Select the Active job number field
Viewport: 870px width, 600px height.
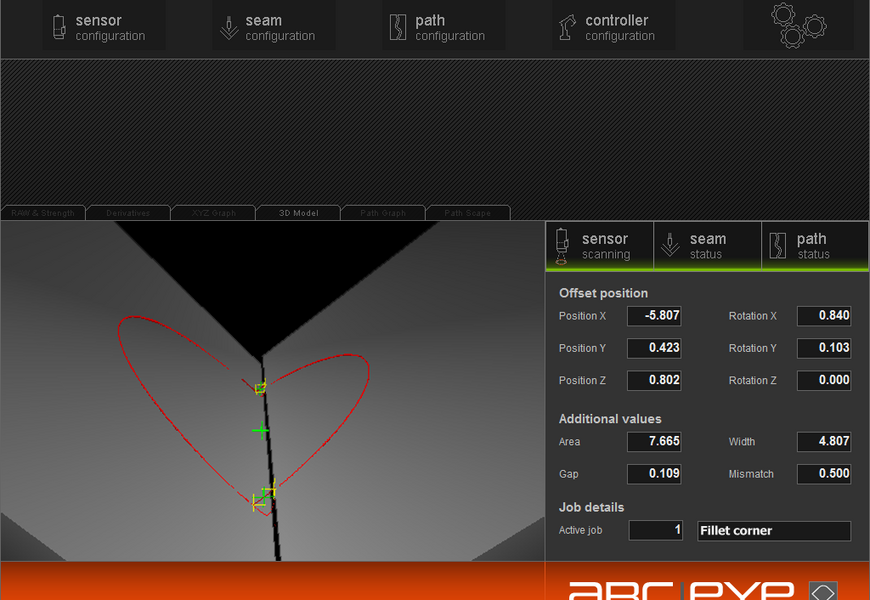tap(654, 531)
